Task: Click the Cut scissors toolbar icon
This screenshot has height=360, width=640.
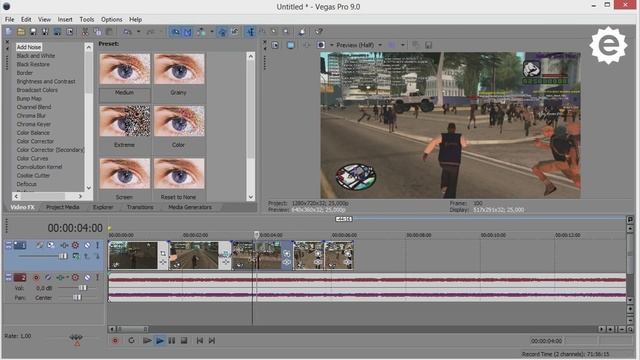Action: click(x=85, y=32)
